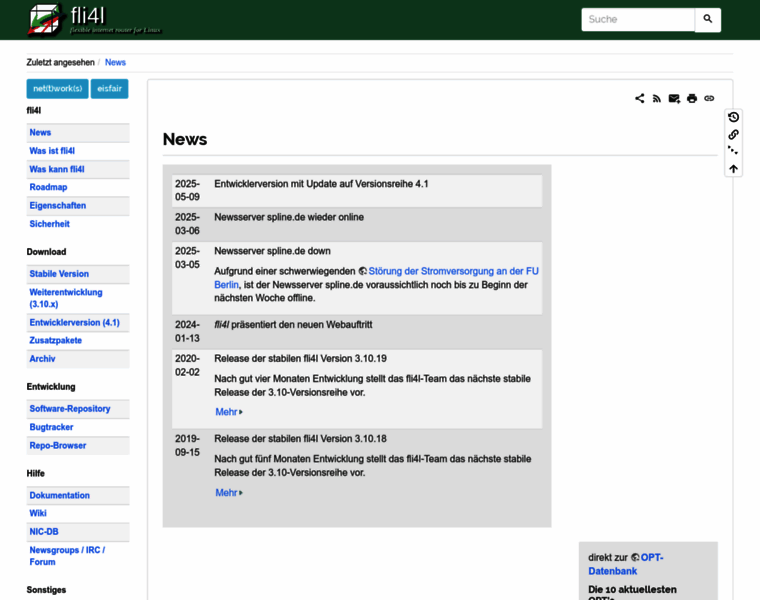The image size is (760, 600).
Task: Click 'Die 10 aktuellesten' heading text
Action: [633, 590]
